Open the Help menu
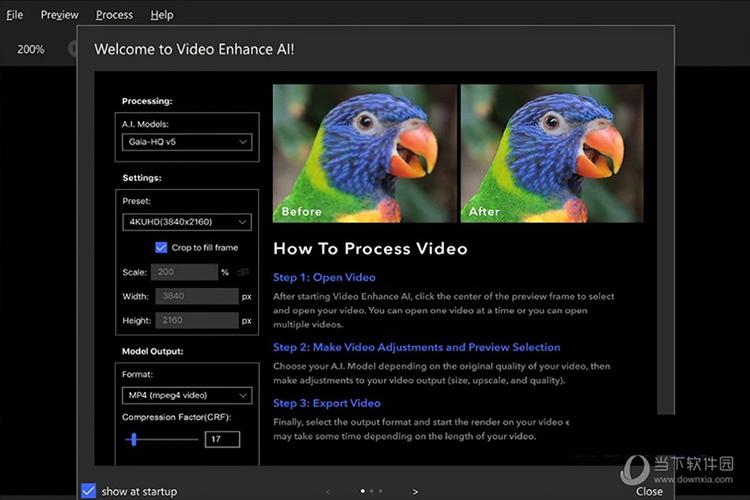 pos(162,15)
